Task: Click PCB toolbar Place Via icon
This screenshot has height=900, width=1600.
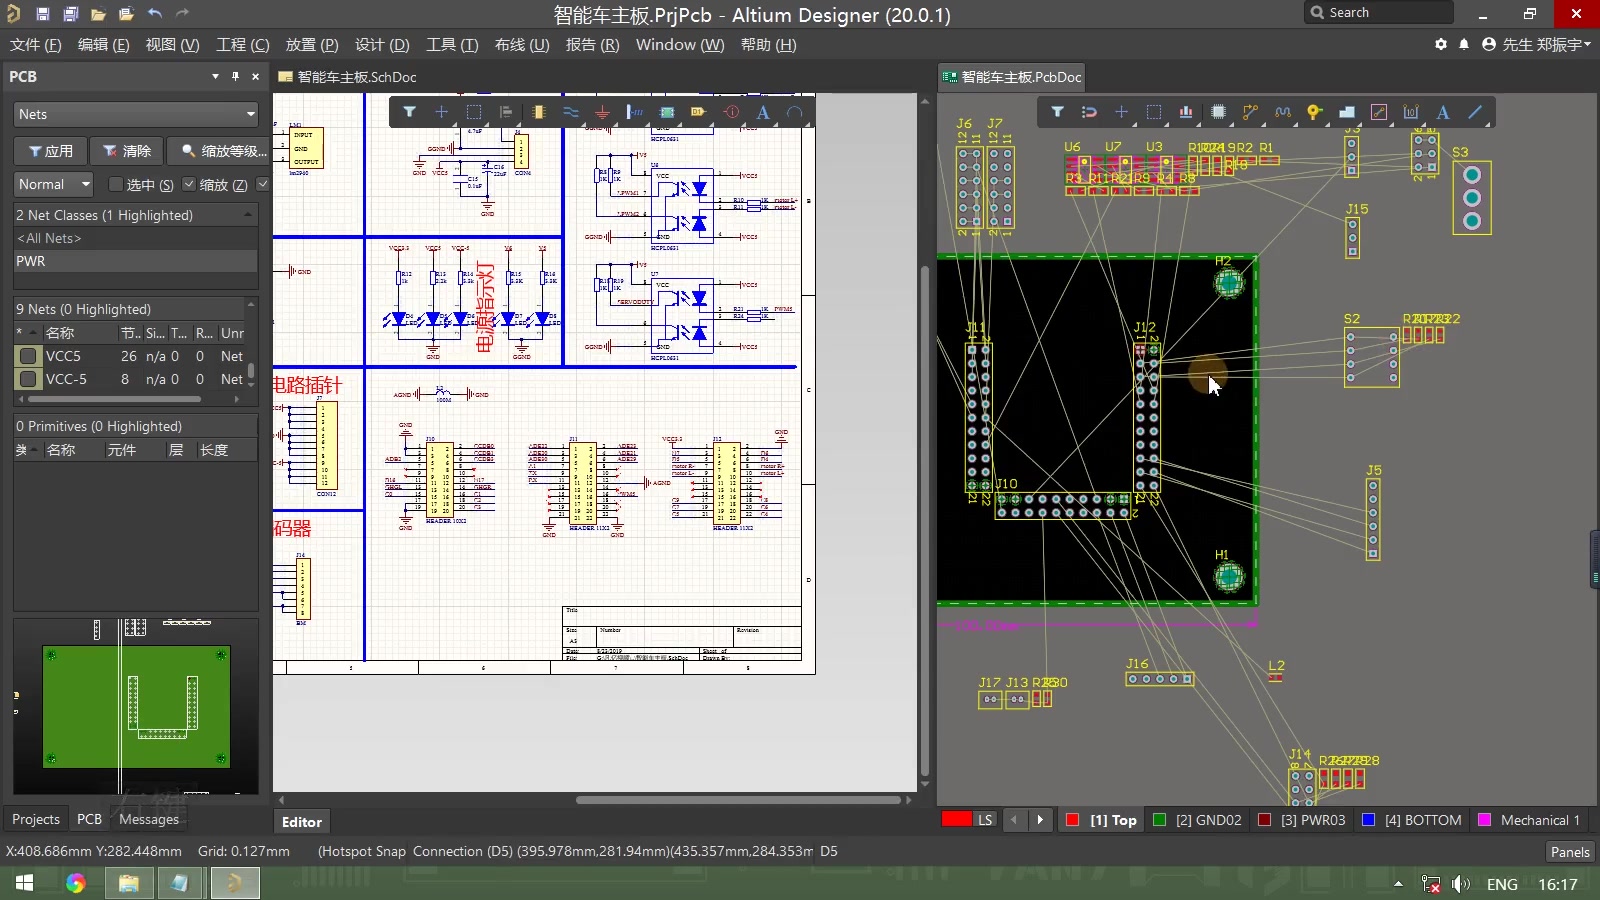Action: [1314, 112]
